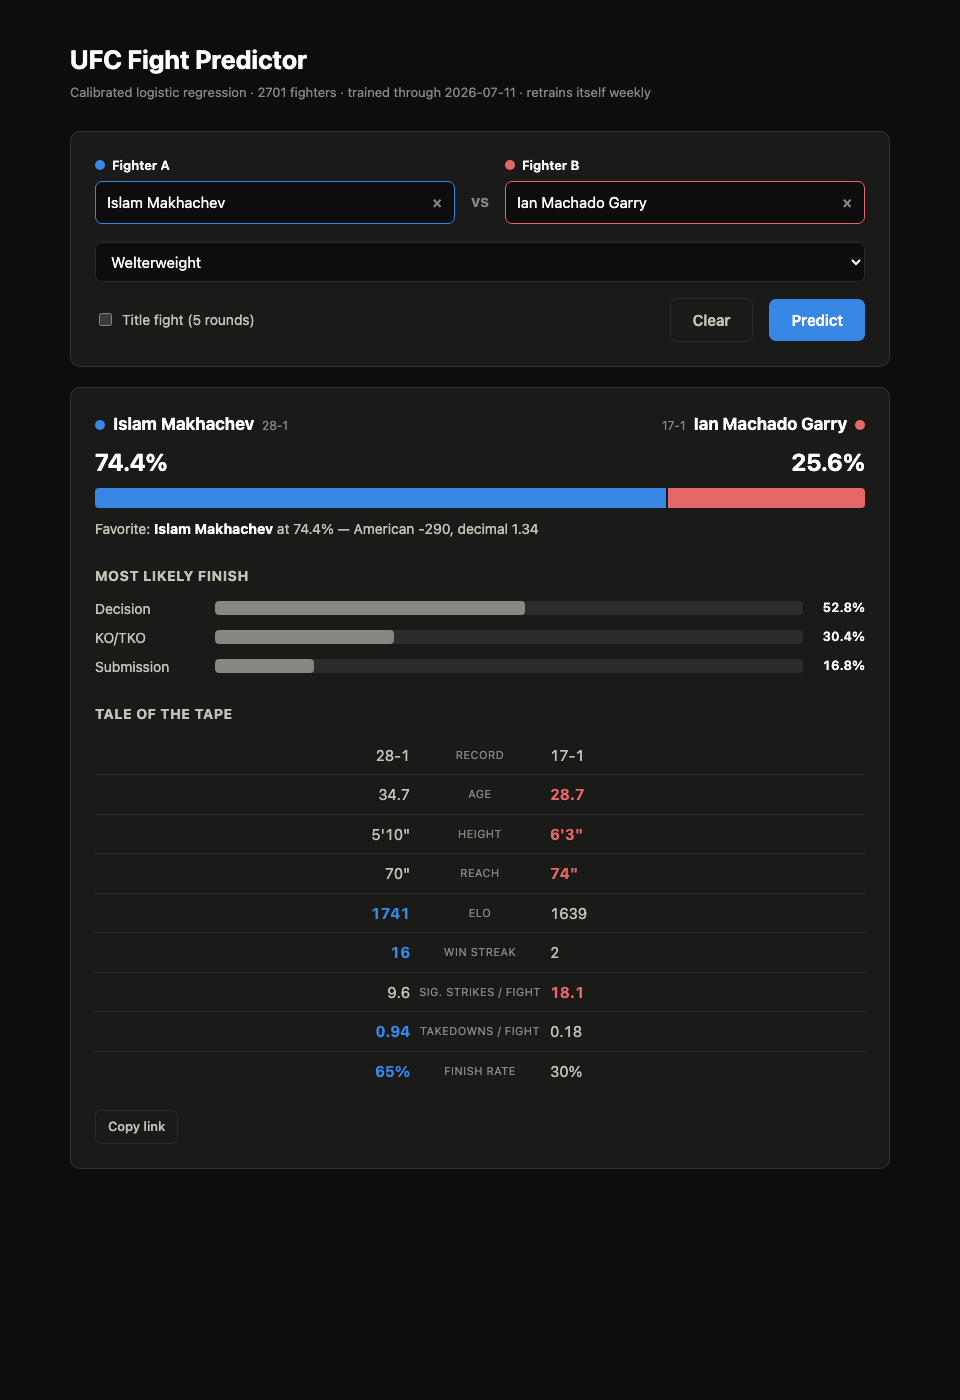Screen dimensions: 960x1400
Task: Click the reach value 74"
Action: [564, 874]
